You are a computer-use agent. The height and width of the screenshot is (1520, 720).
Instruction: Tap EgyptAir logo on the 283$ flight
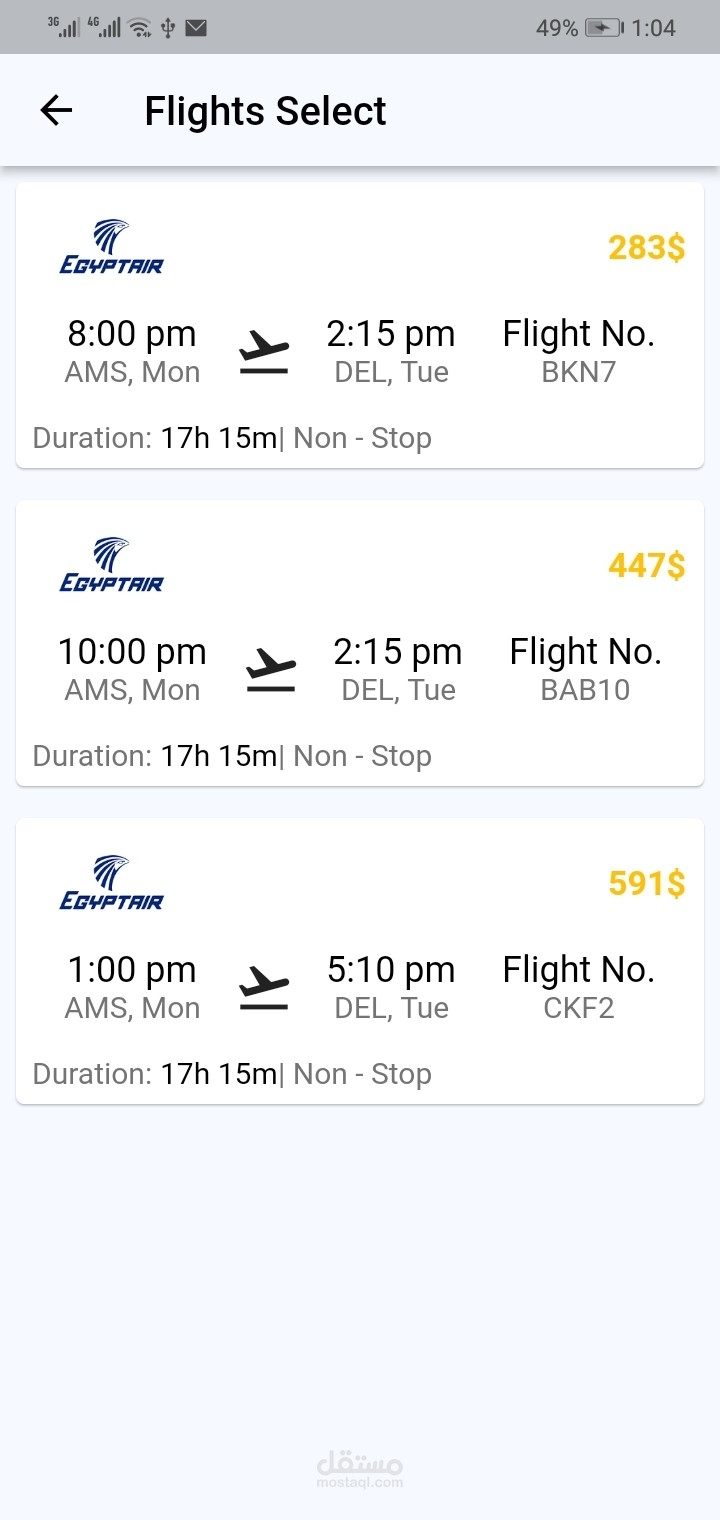tap(111, 247)
